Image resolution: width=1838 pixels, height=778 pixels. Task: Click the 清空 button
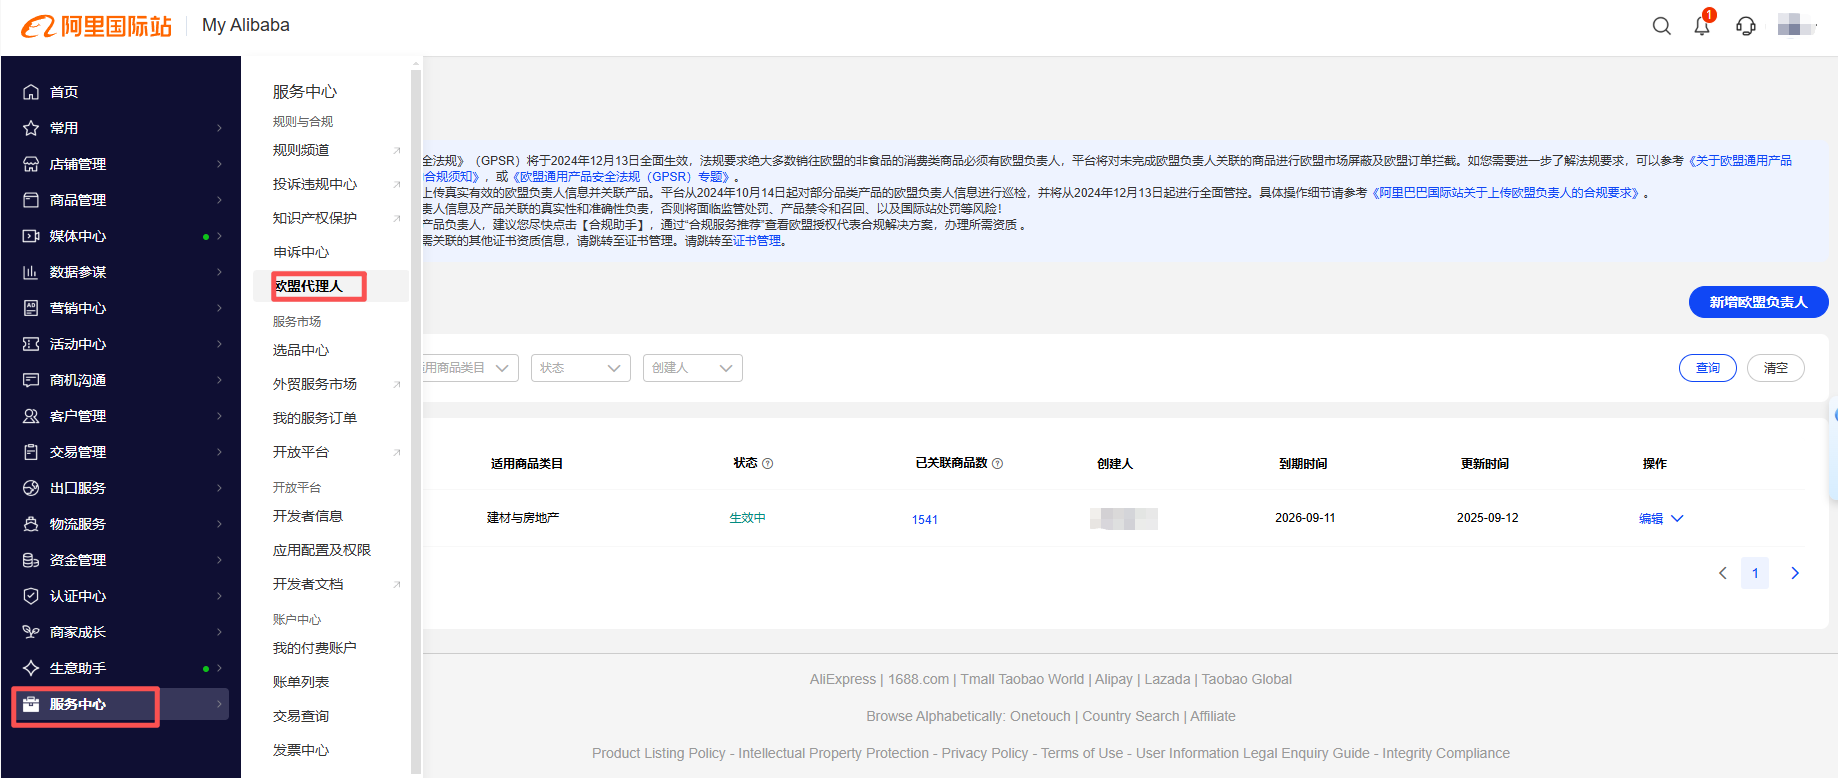(x=1775, y=368)
